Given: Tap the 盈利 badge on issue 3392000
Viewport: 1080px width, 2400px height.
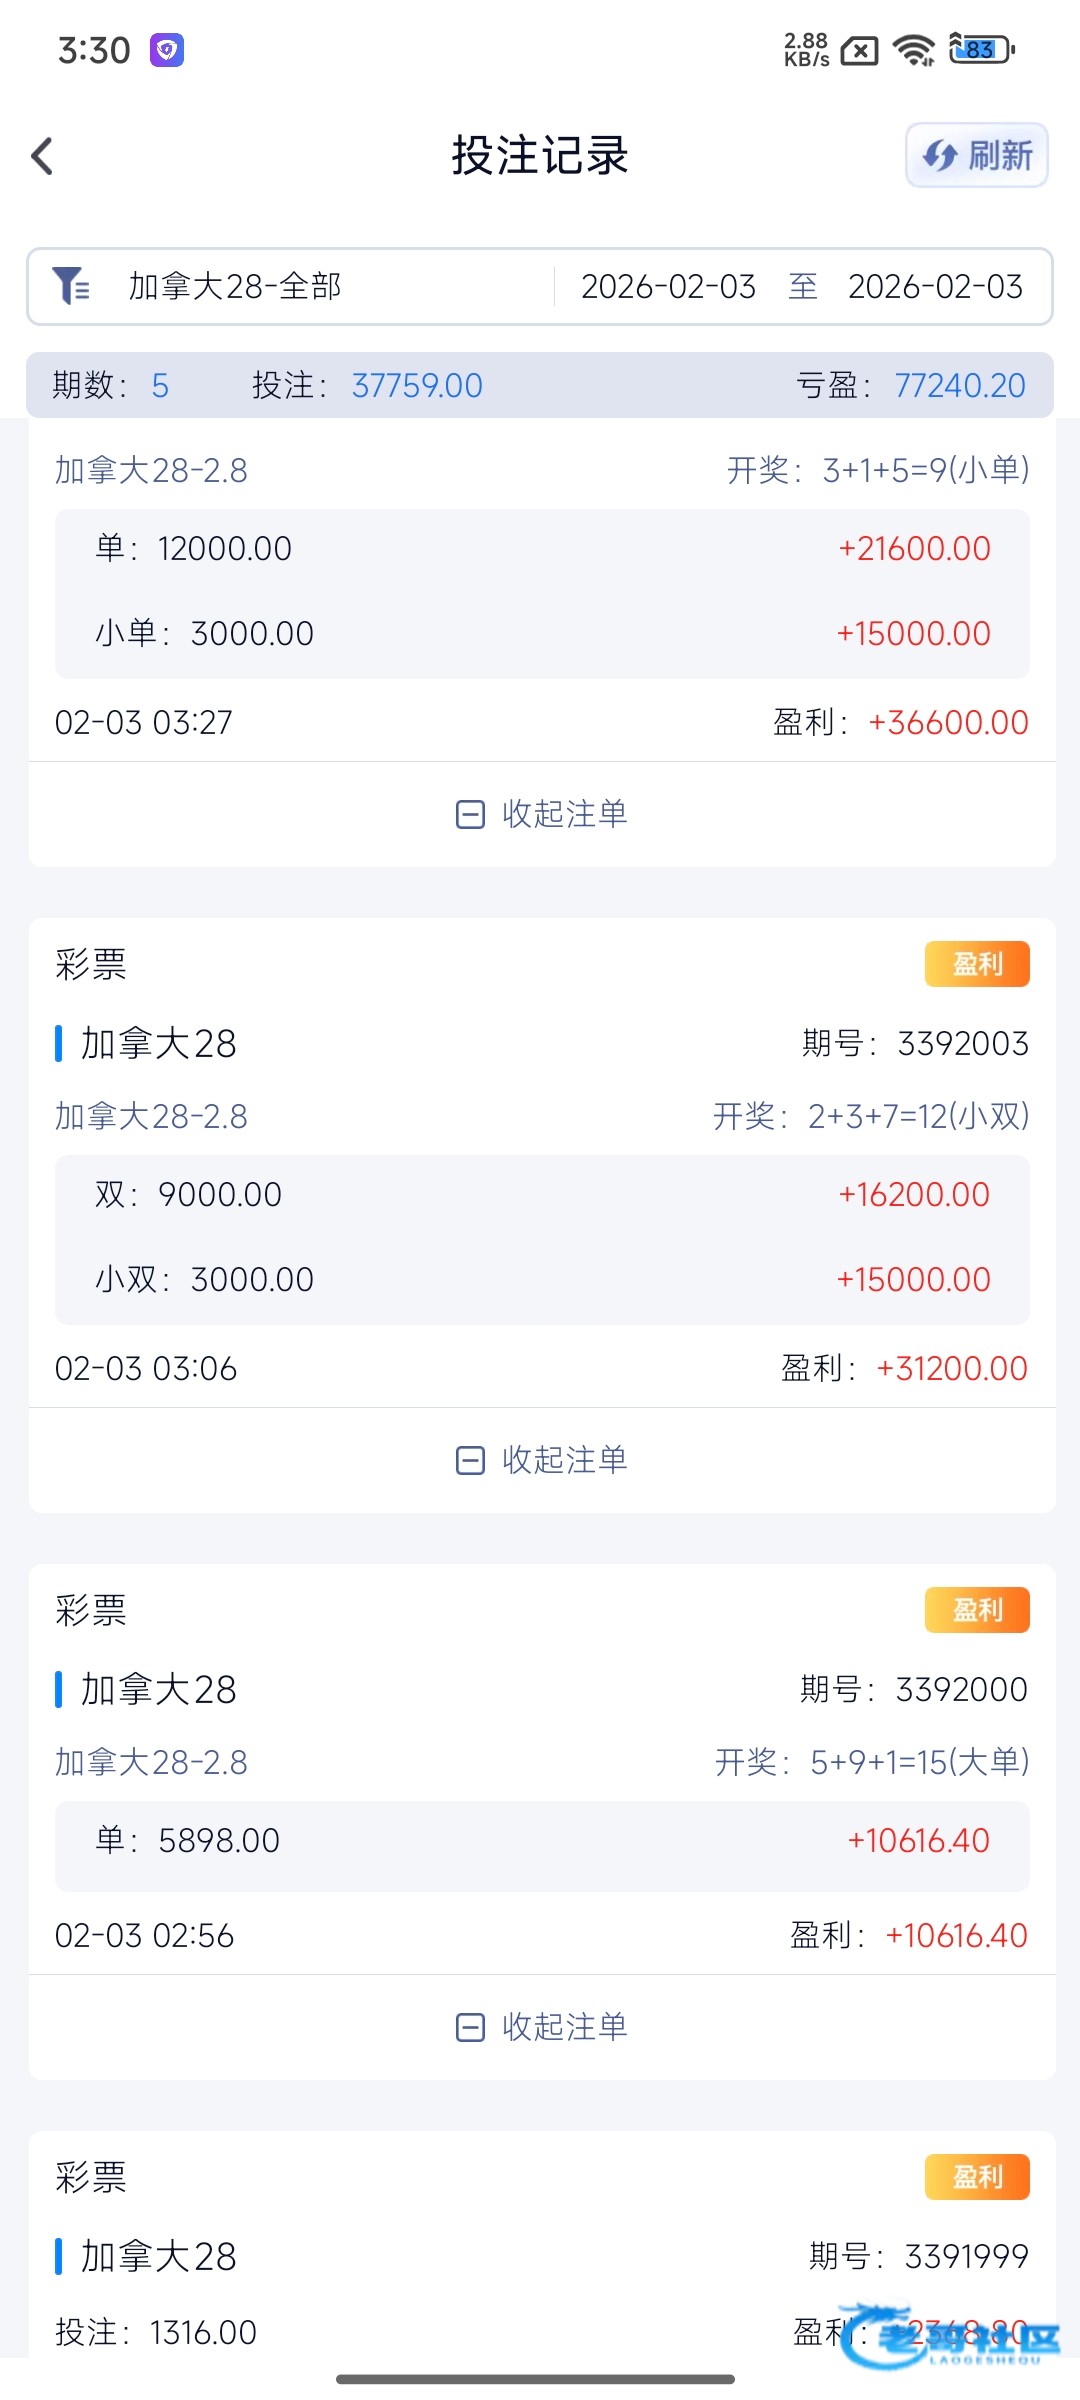Looking at the screenshot, I should coord(976,1610).
